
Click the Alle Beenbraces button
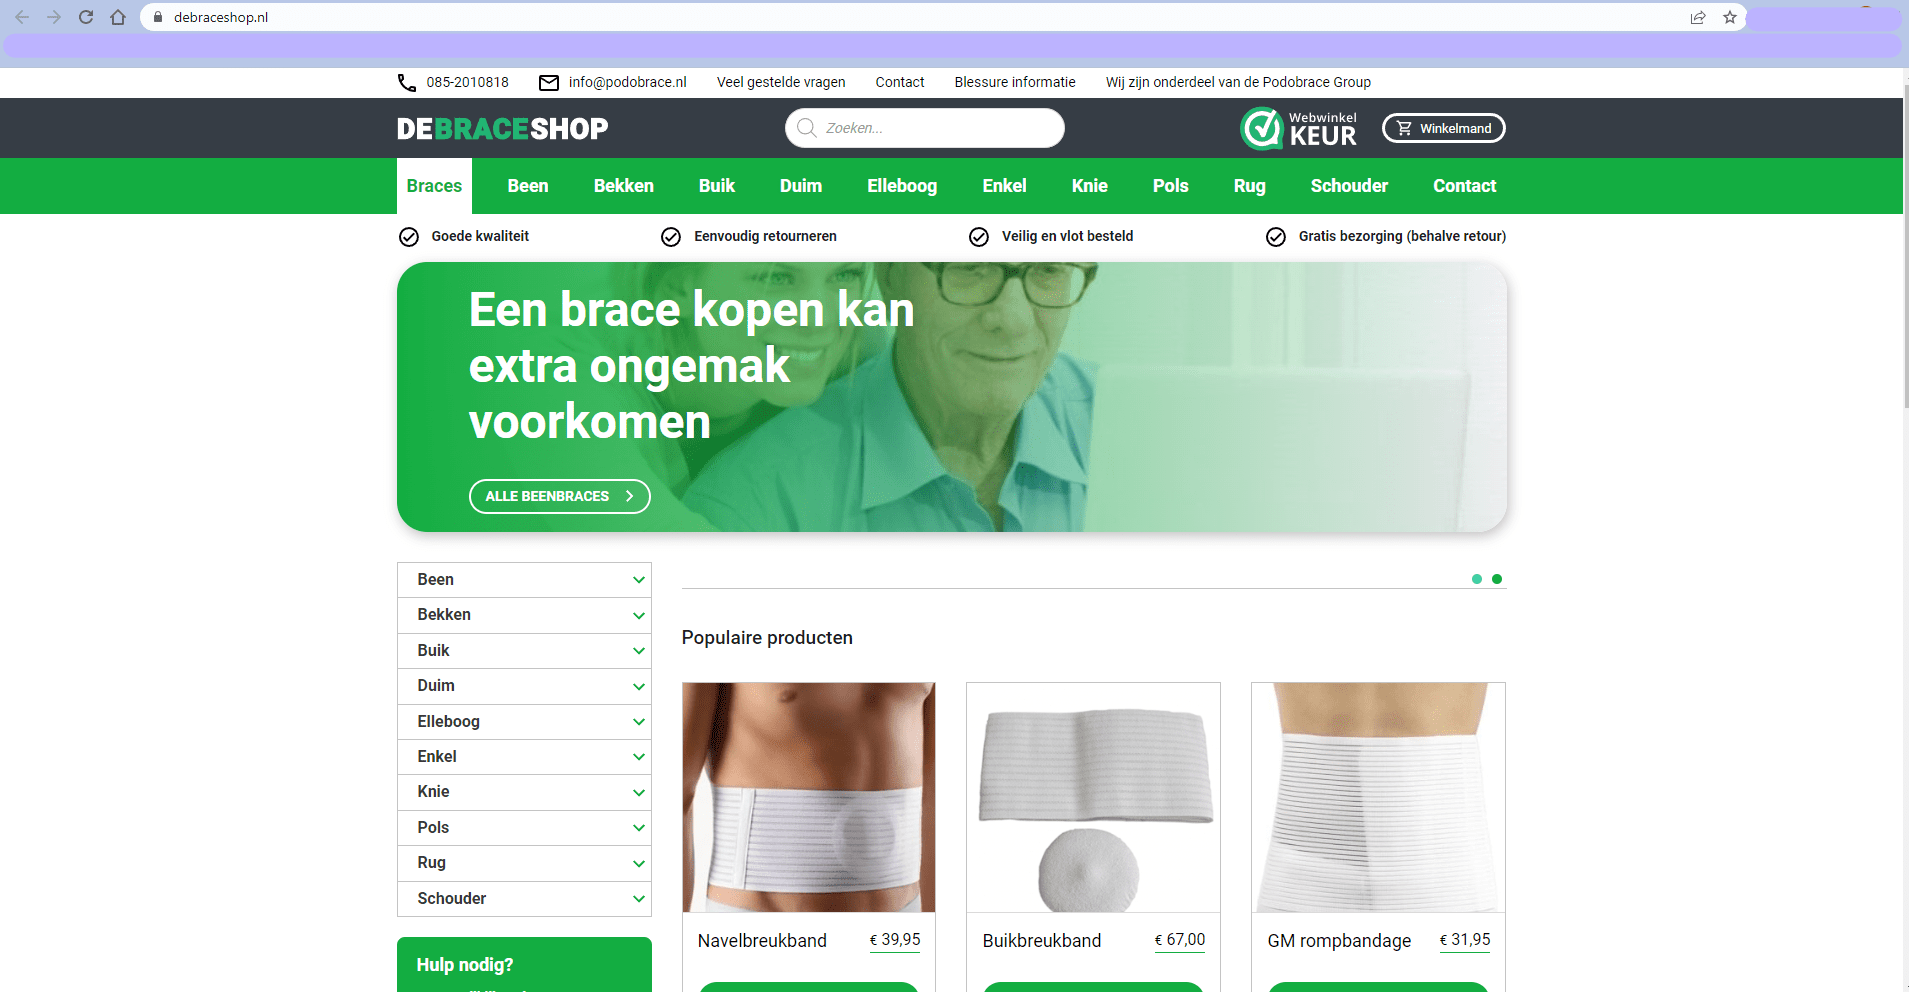coord(559,496)
